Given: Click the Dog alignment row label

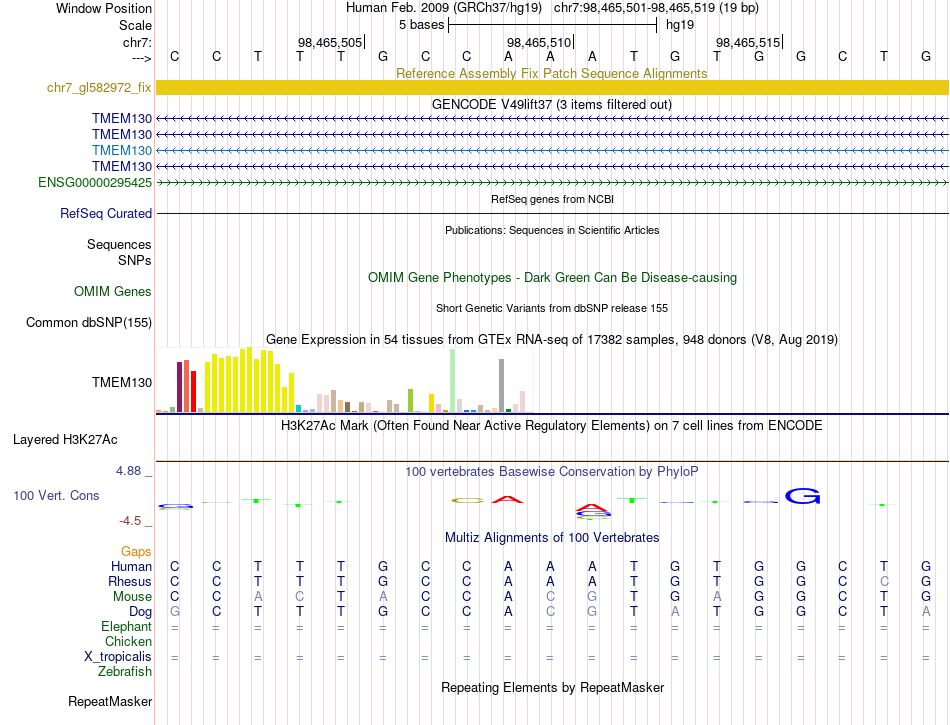Looking at the screenshot, I should point(141,612).
